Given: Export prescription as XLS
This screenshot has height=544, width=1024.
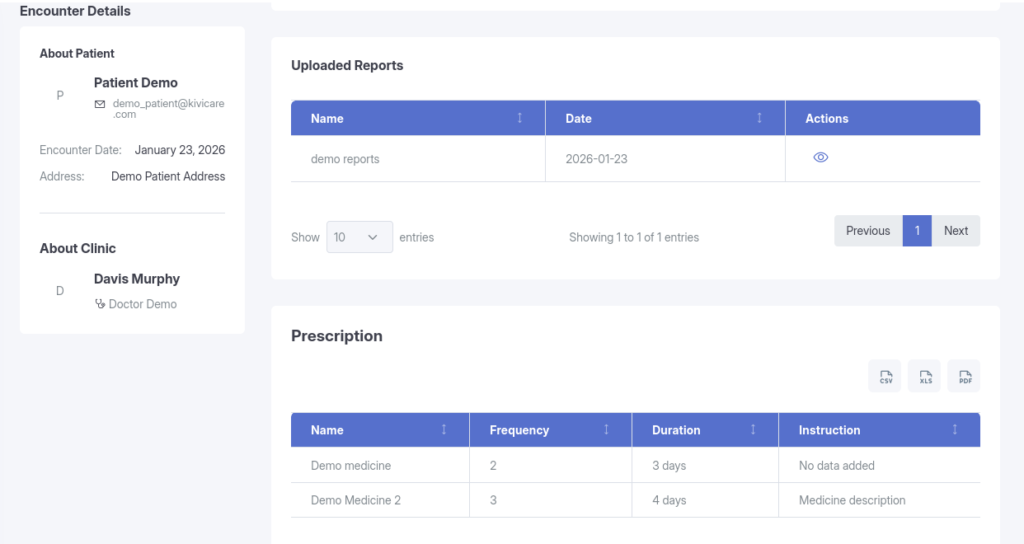Looking at the screenshot, I should point(925,376).
